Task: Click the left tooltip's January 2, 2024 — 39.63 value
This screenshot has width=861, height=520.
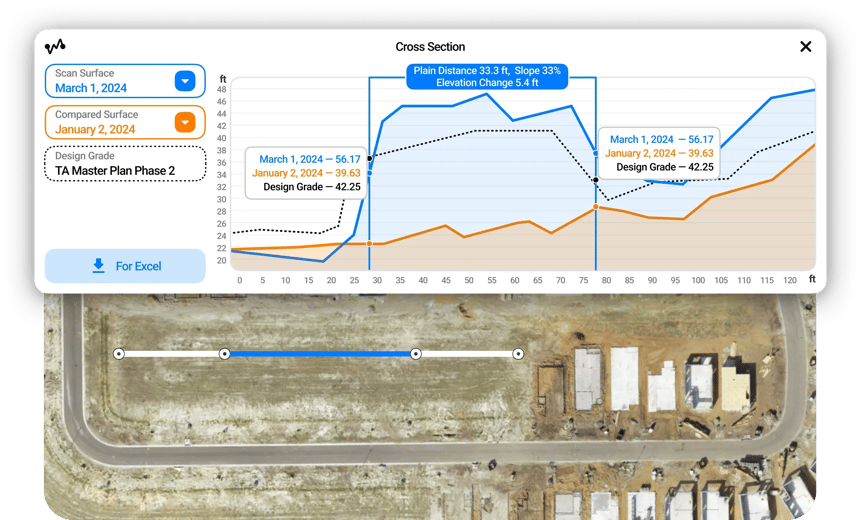Action: point(306,173)
